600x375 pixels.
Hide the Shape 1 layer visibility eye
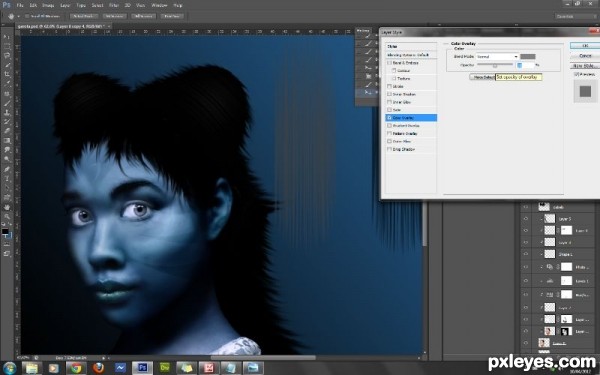pyautogui.click(x=525, y=254)
